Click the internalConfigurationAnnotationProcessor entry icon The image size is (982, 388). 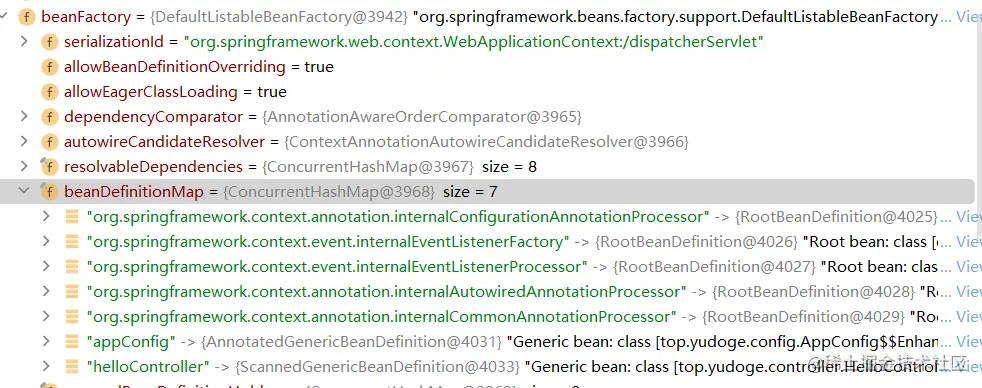72,217
